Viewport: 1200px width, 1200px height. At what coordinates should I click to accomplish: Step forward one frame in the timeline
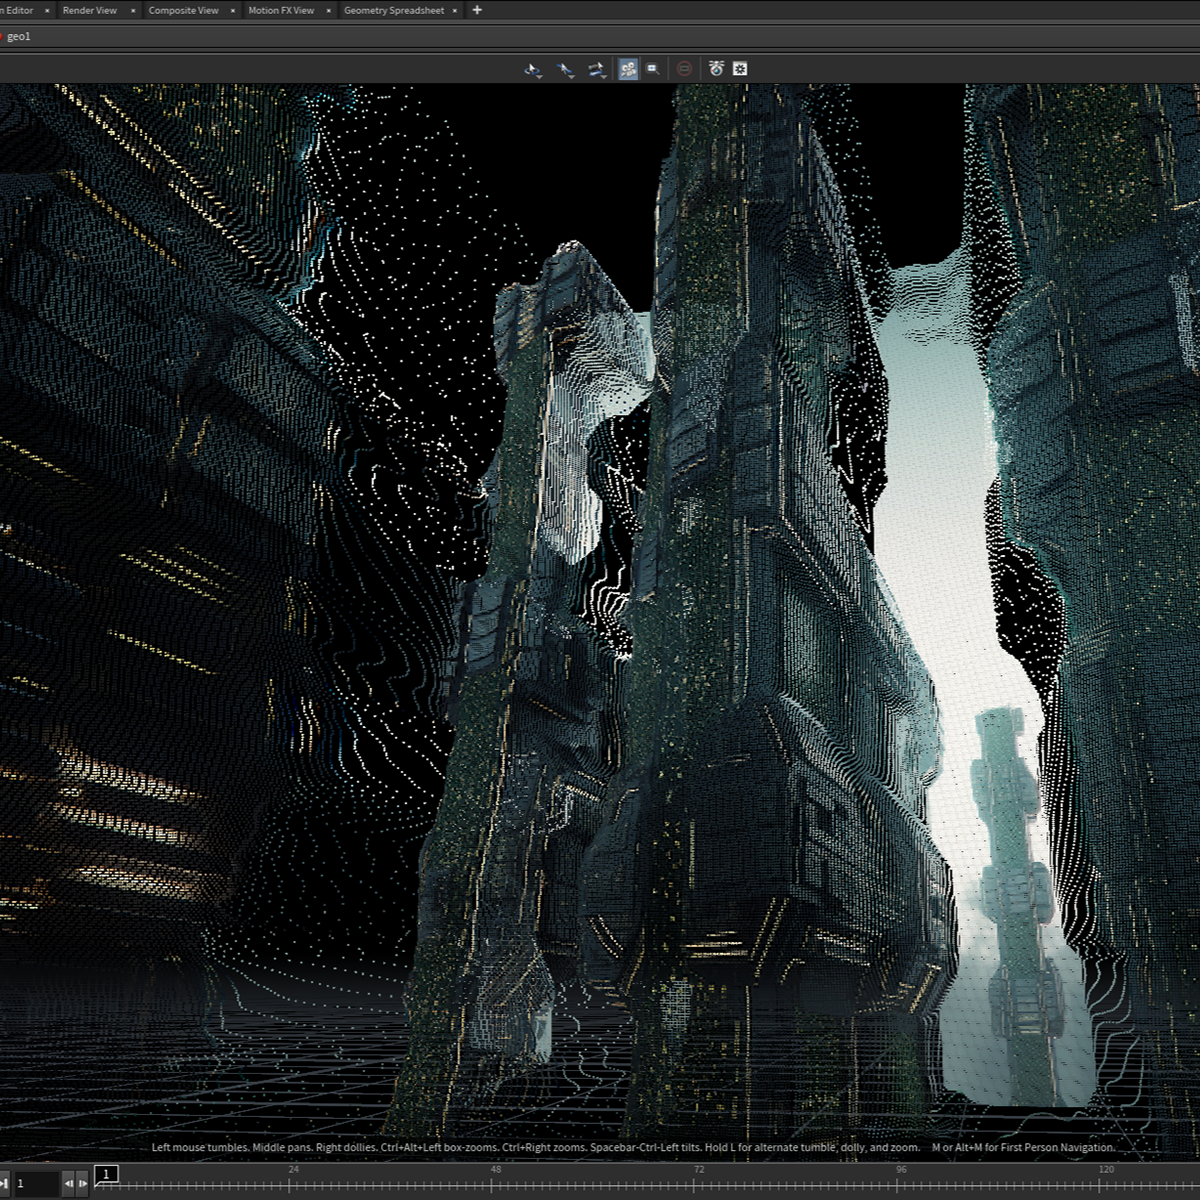tap(83, 1184)
